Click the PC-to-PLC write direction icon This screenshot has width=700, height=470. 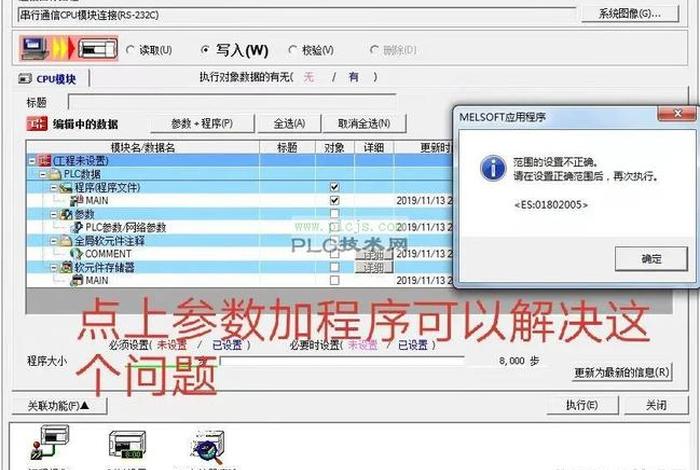pos(69,48)
